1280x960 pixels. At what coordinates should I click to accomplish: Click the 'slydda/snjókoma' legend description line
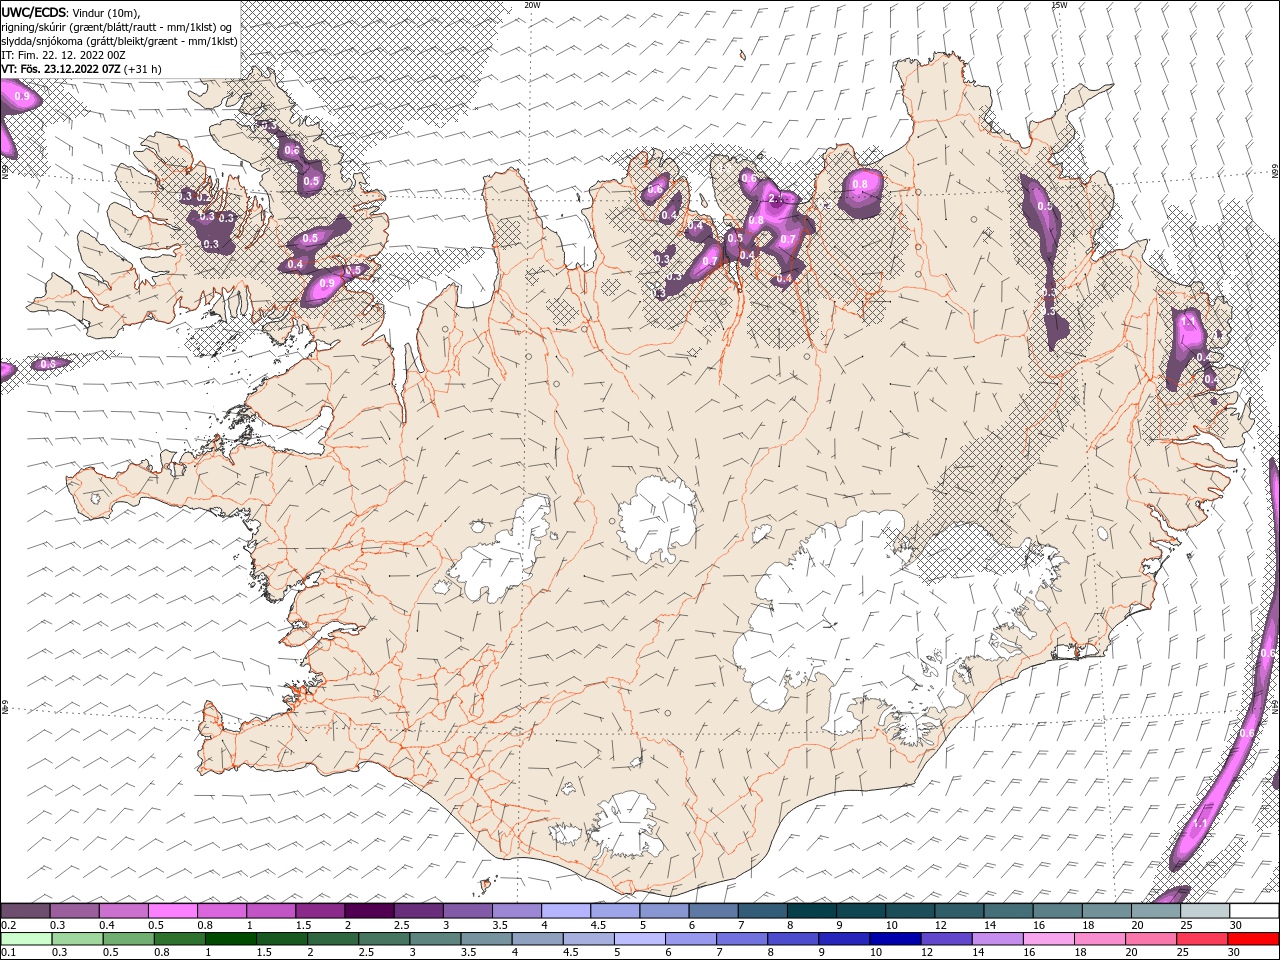tap(119, 41)
